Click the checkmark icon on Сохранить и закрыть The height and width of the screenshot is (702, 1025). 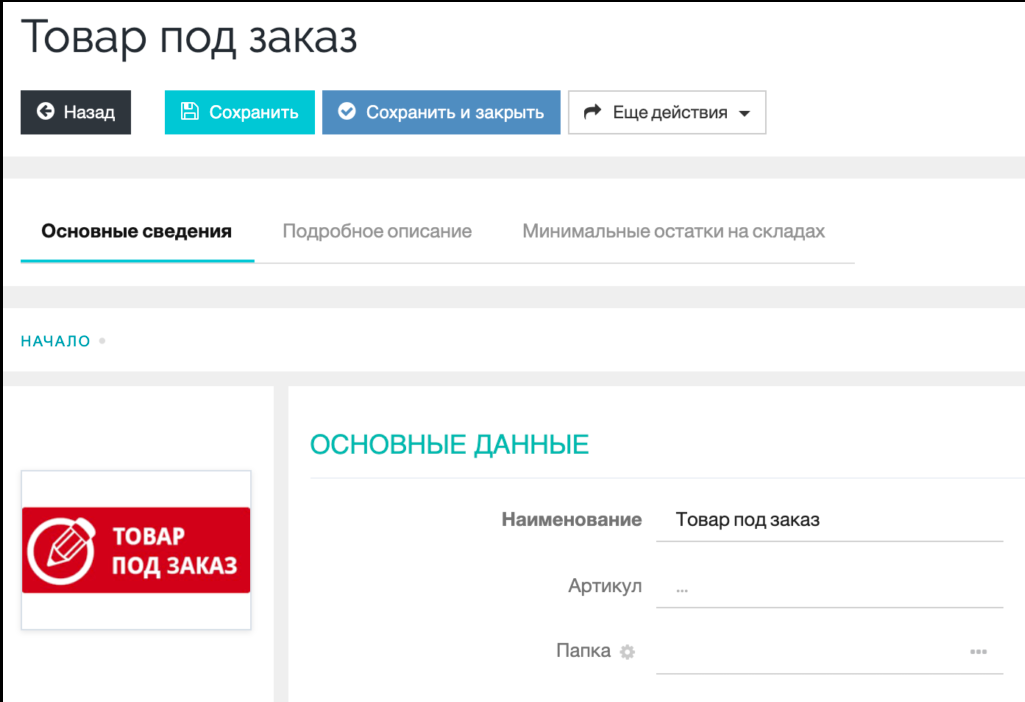coord(349,112)
